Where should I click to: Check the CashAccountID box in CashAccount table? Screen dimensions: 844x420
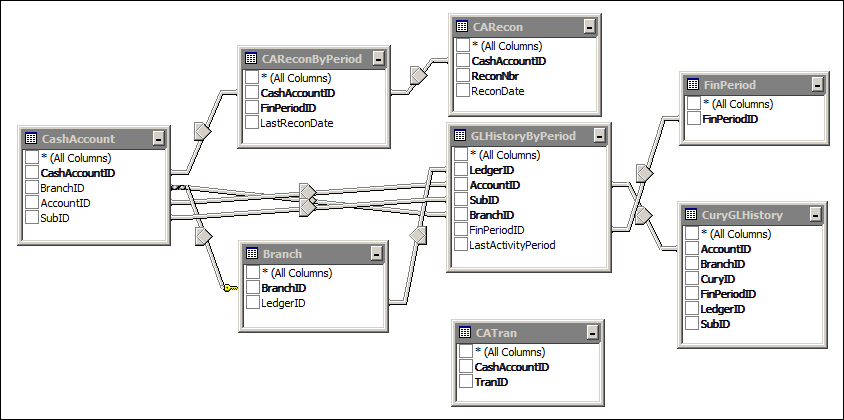[x=32, y=173]
